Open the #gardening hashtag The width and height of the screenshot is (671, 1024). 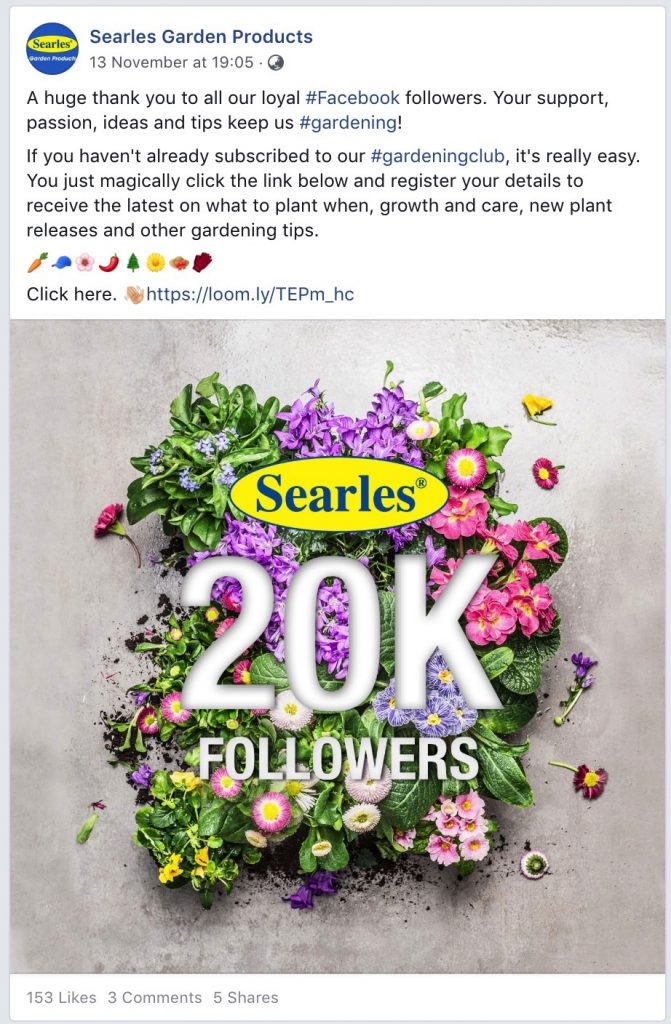[x=348, y=123]
